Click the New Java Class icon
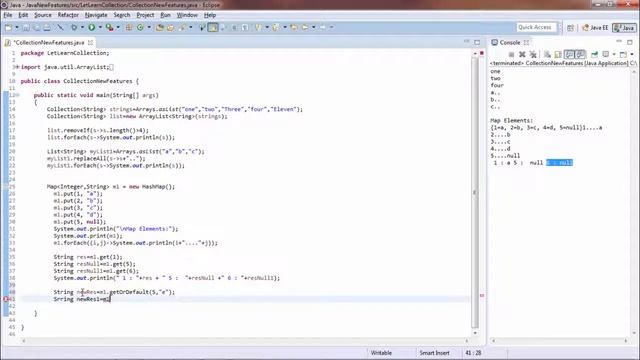The image size is (640, 360). pos(140,27)
